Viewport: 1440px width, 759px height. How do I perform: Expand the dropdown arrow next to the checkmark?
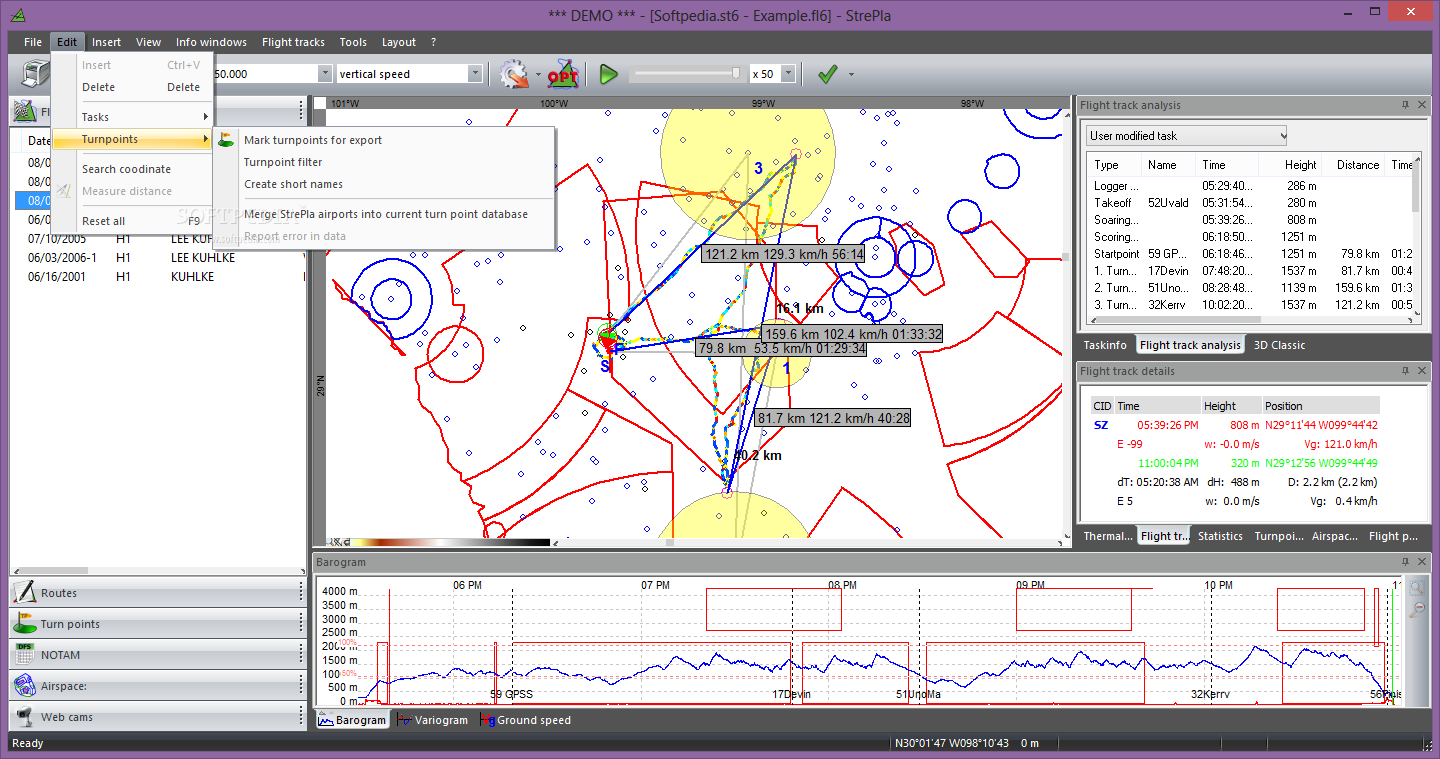point(851,74)
